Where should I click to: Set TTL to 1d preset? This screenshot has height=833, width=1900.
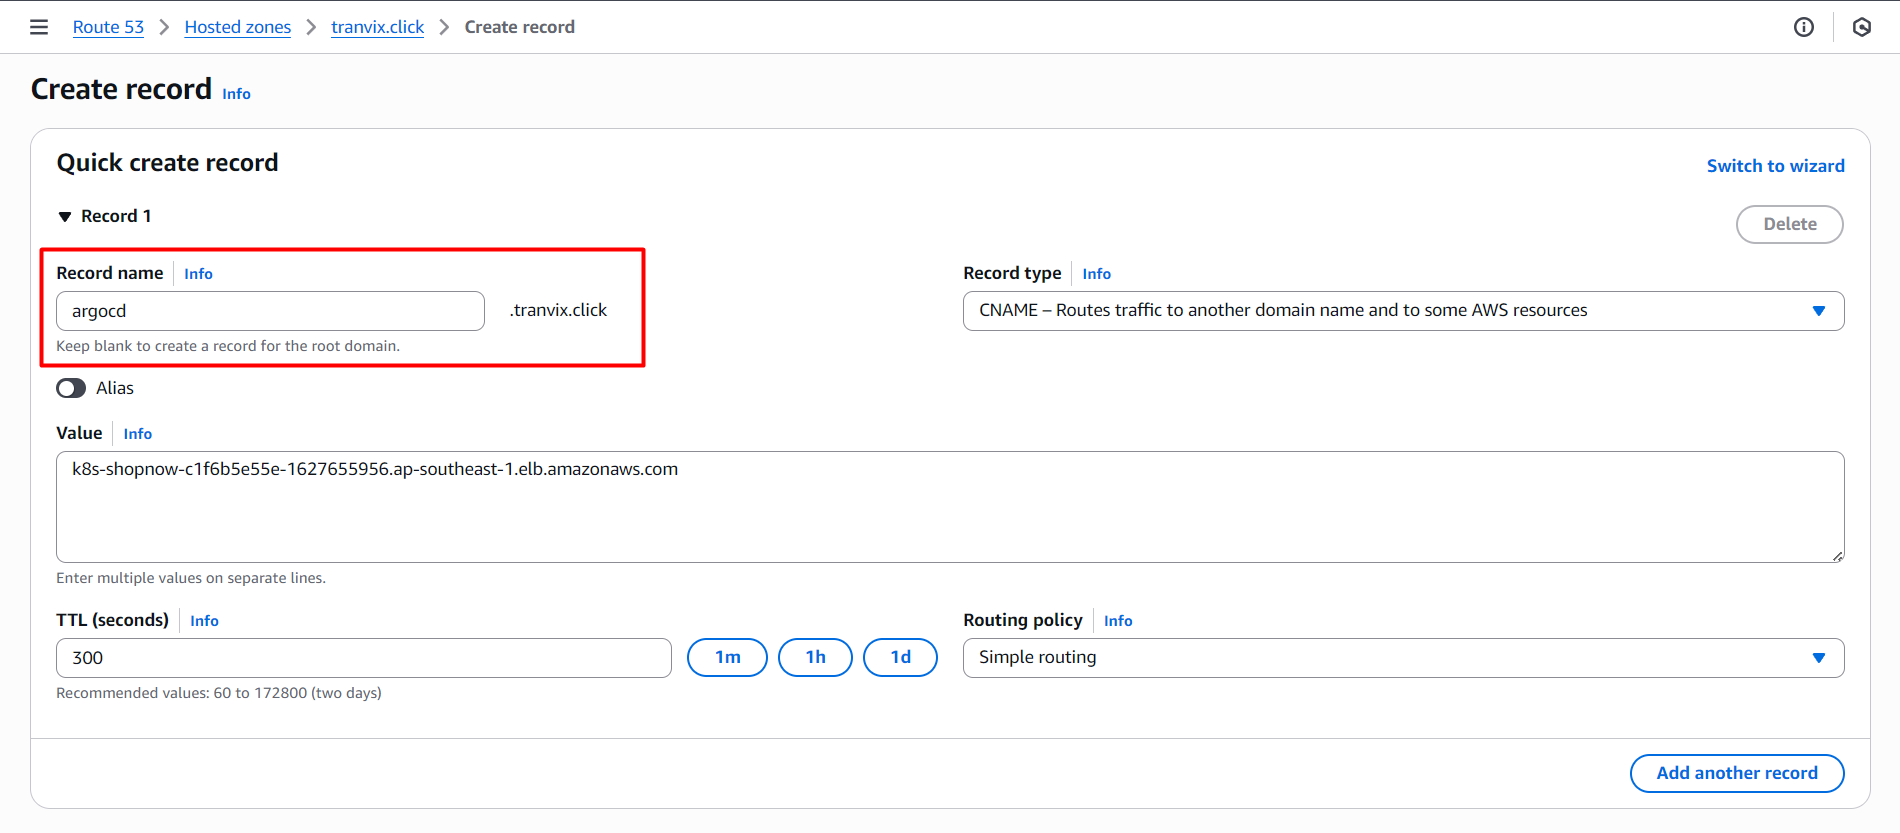(x=900, y=658)
